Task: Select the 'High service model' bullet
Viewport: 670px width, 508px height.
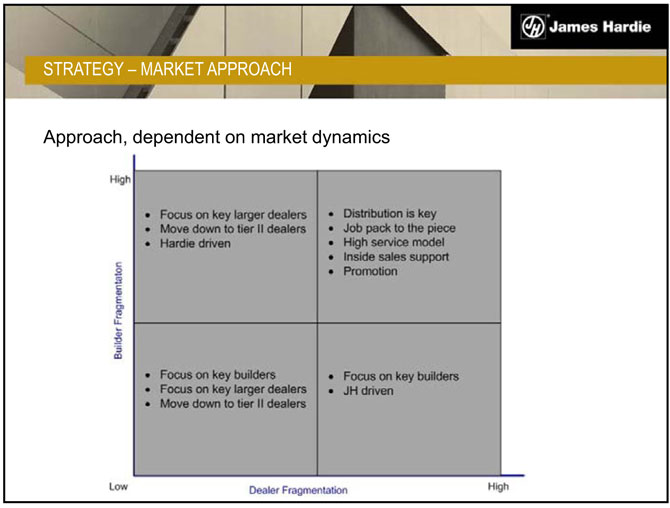Action: 393,242
